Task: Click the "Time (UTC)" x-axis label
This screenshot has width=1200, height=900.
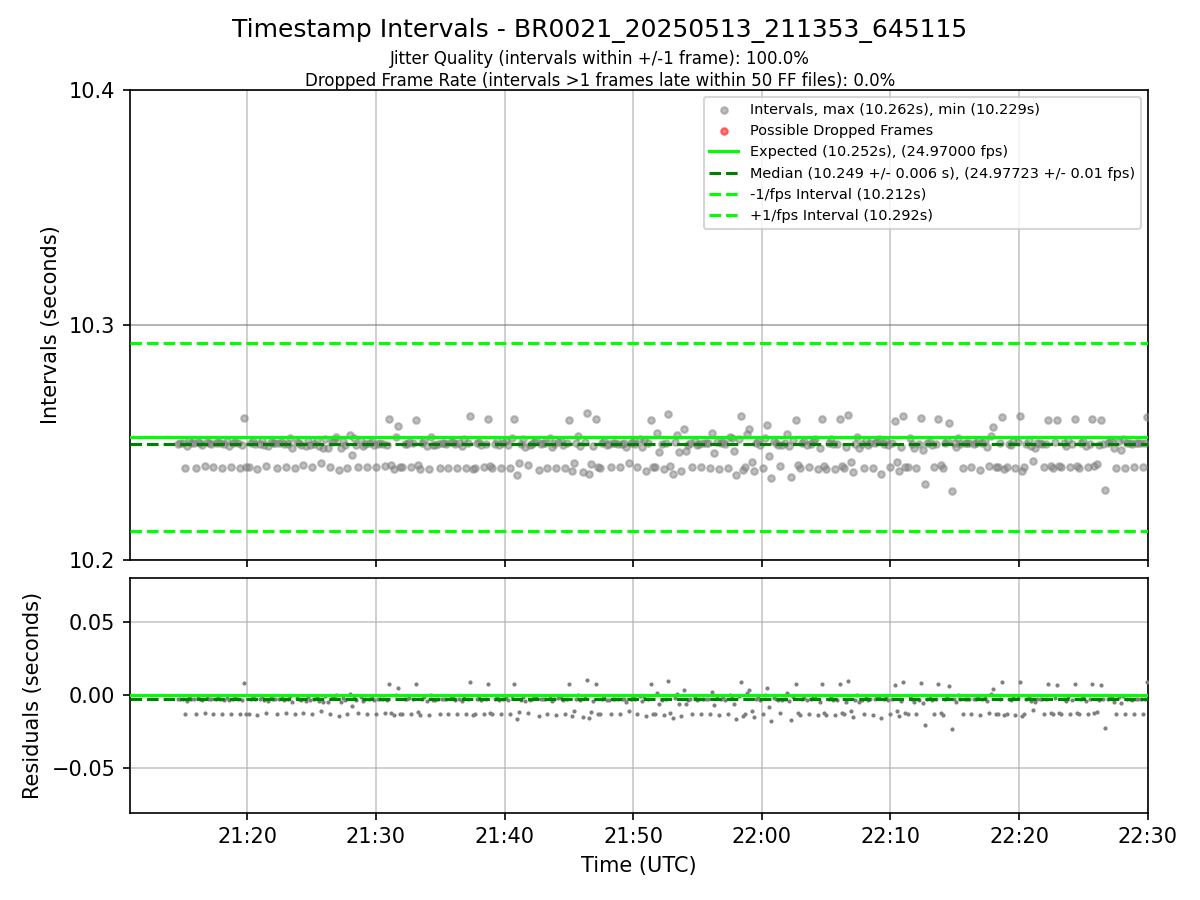Action: [x=638, y=865]
